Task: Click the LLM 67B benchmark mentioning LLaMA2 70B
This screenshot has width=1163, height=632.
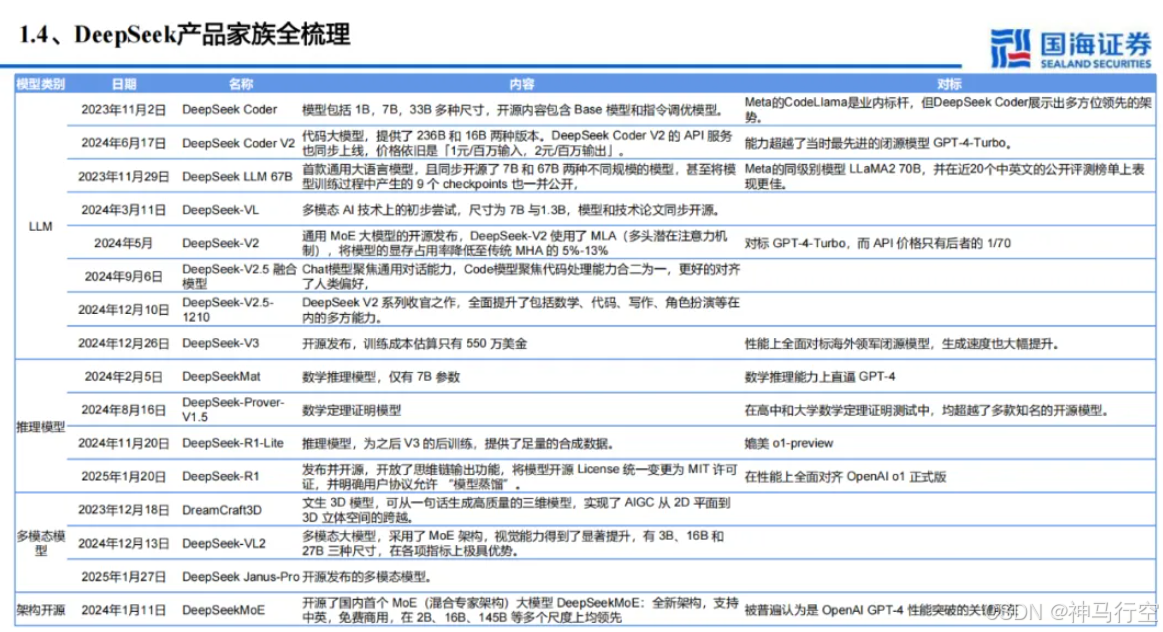Action: (944, 177)
